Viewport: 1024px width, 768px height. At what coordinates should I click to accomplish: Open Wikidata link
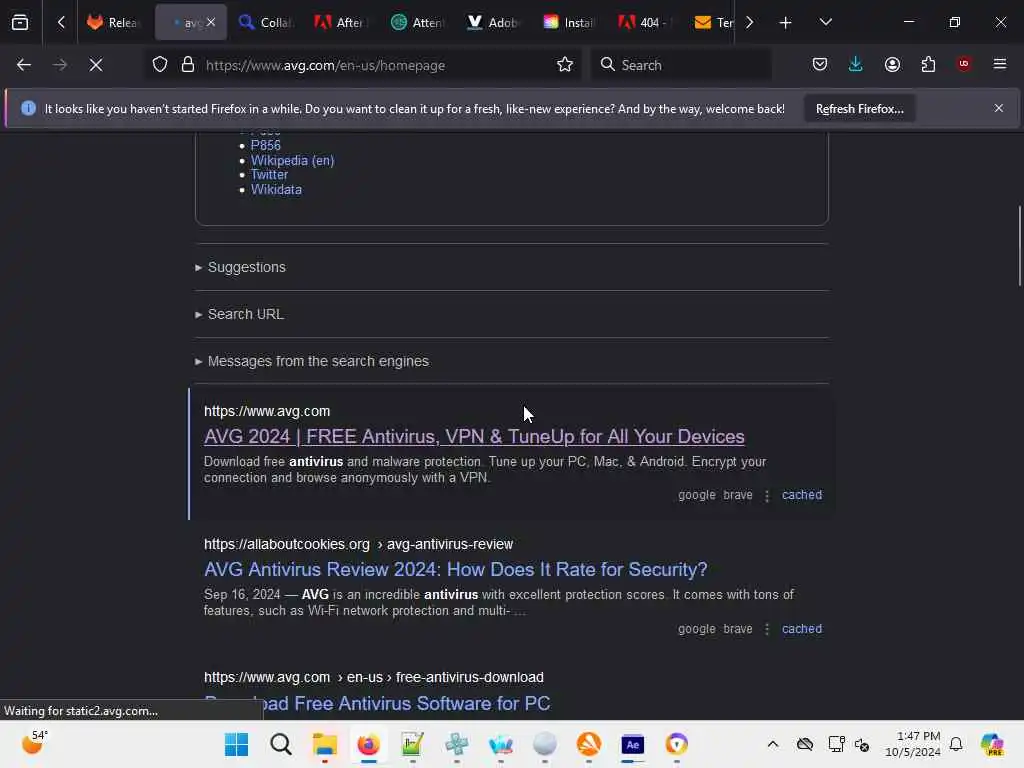(276, 190)
